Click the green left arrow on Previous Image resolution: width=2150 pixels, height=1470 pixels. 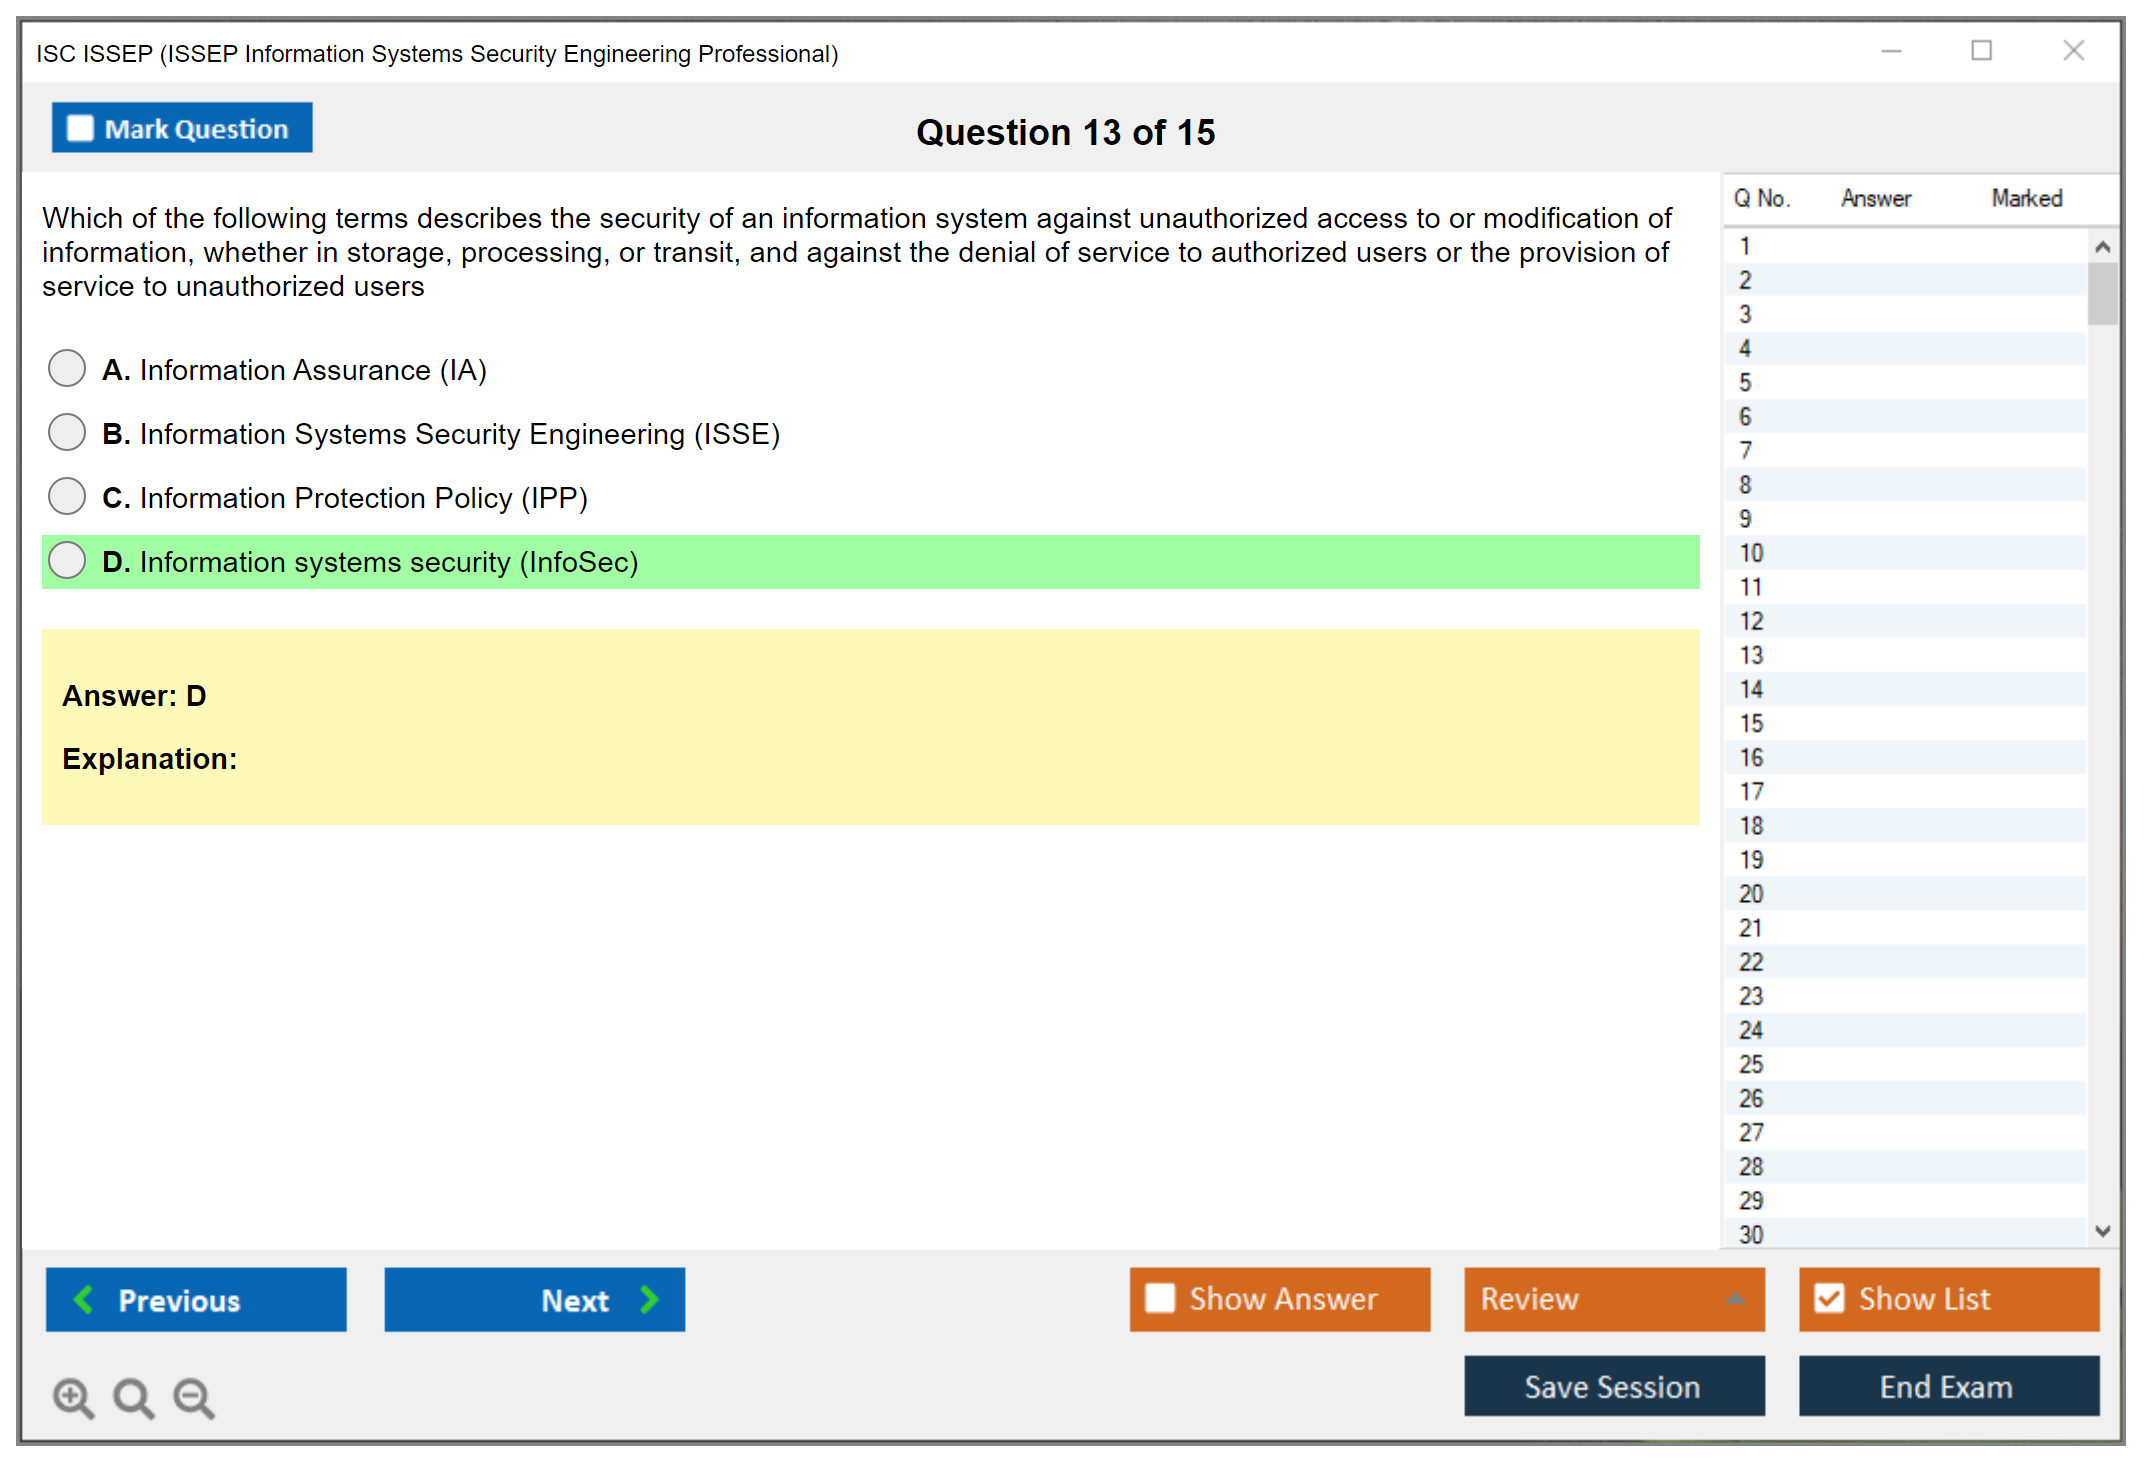pyautogui.click(x=84, y=1299)
